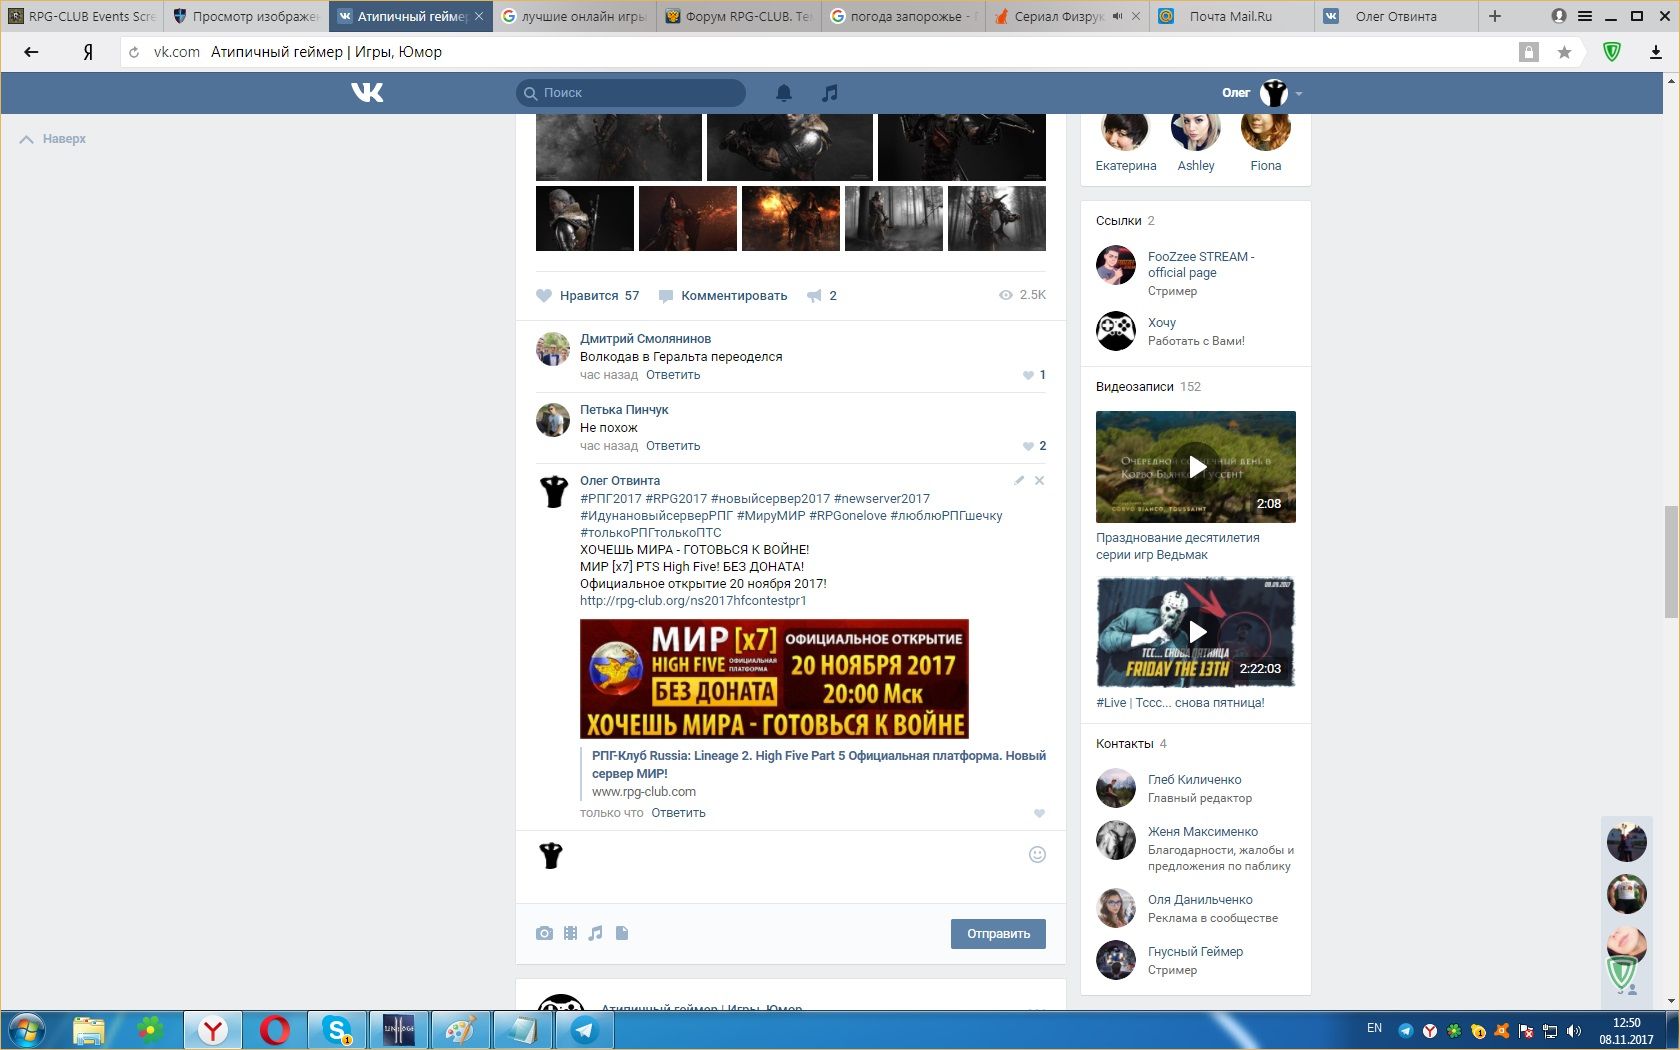Open browser hamburger menu
The height and width of the screenshot is (1050, 1680).
tap(1585, 16)
